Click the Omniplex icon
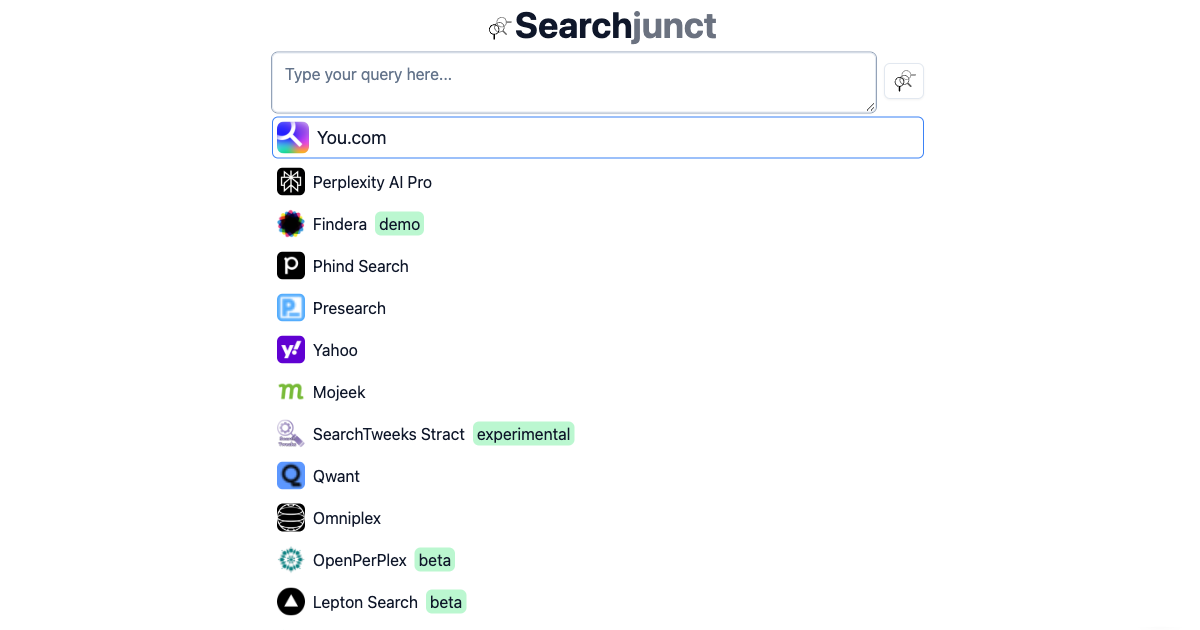This screenshot has width=1200, height=630. point(290,517)
